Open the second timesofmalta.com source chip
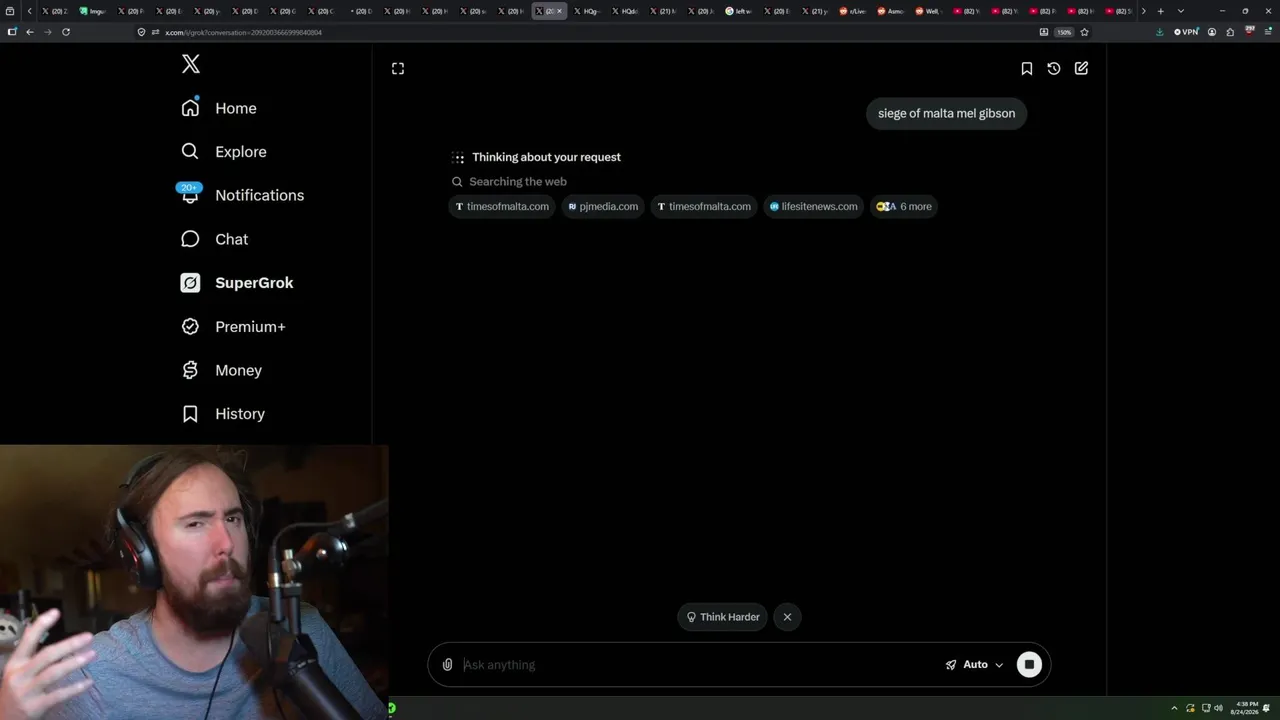This screenshot has width=1280, height=720. coord(704,207)
